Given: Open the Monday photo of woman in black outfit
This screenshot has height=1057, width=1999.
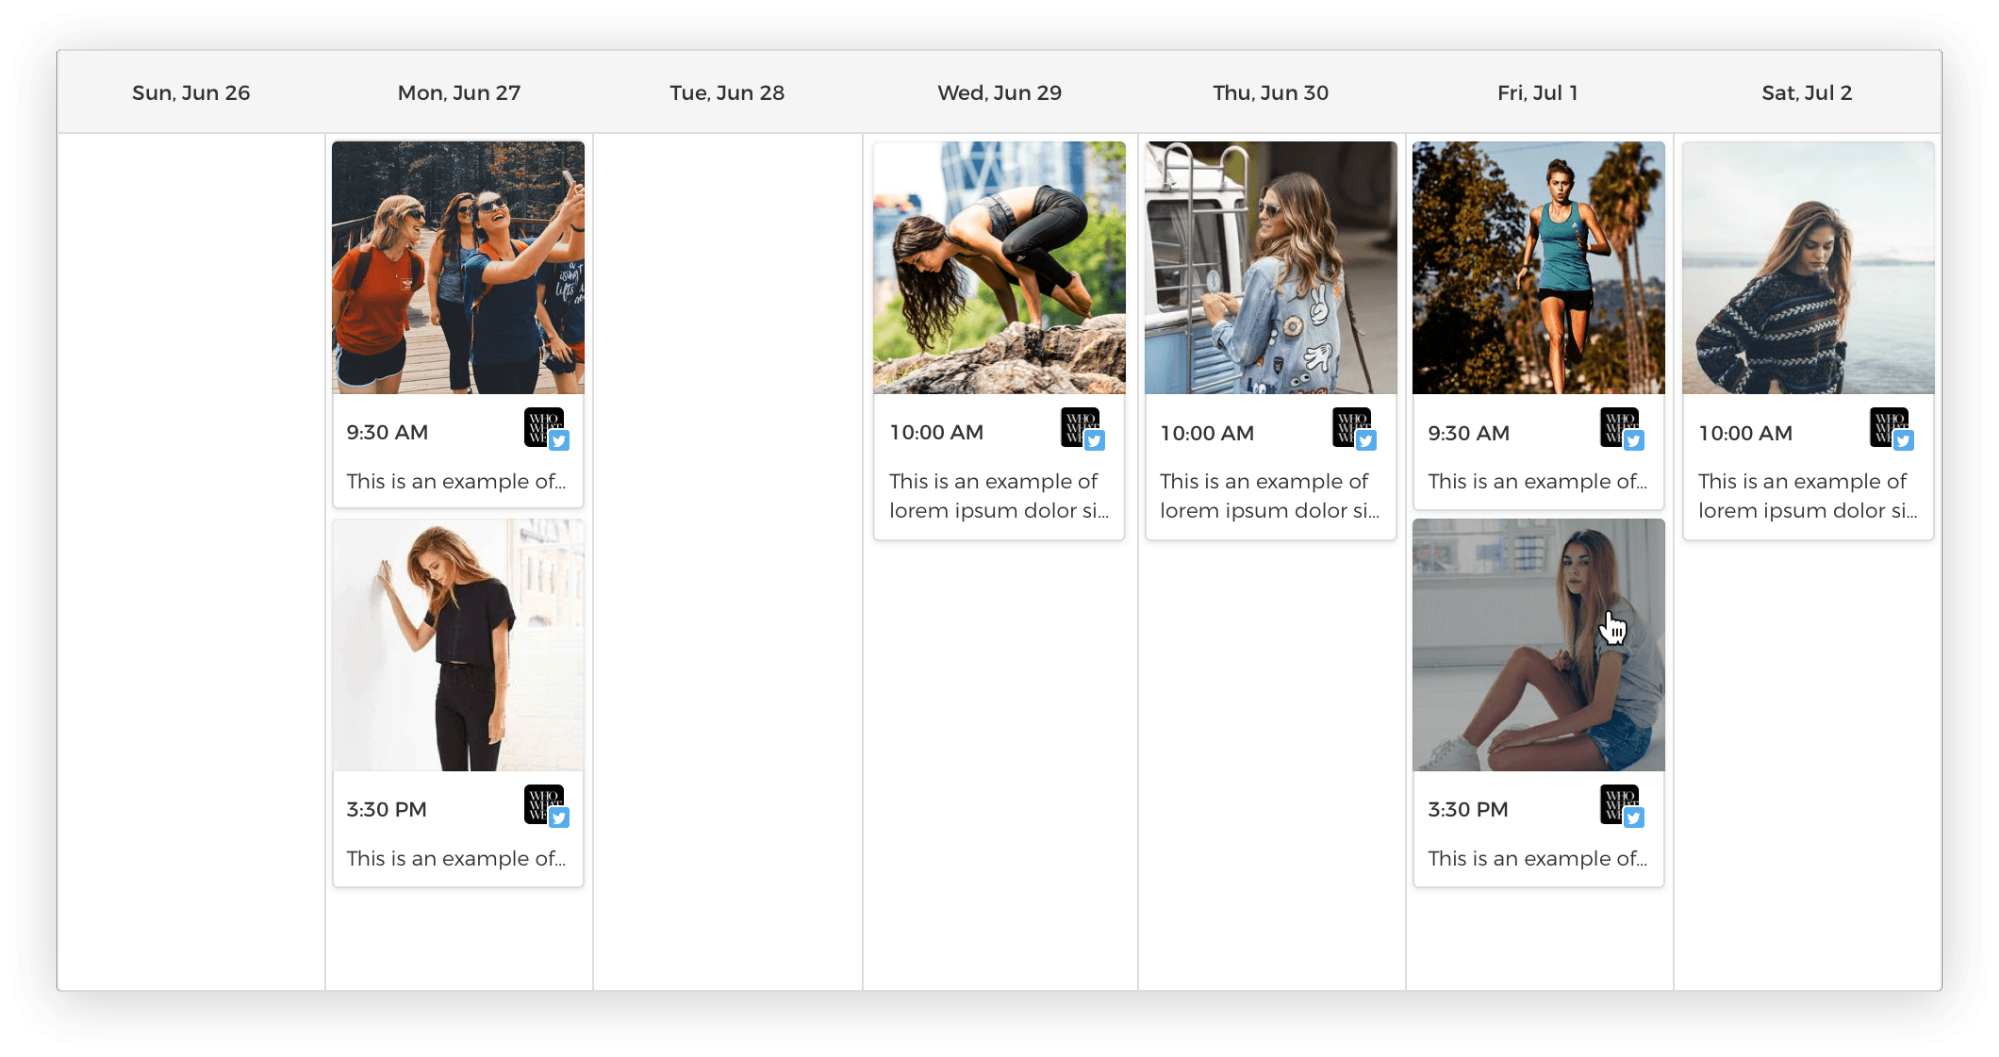Looking at the screenshot, I should coord(458,645).
